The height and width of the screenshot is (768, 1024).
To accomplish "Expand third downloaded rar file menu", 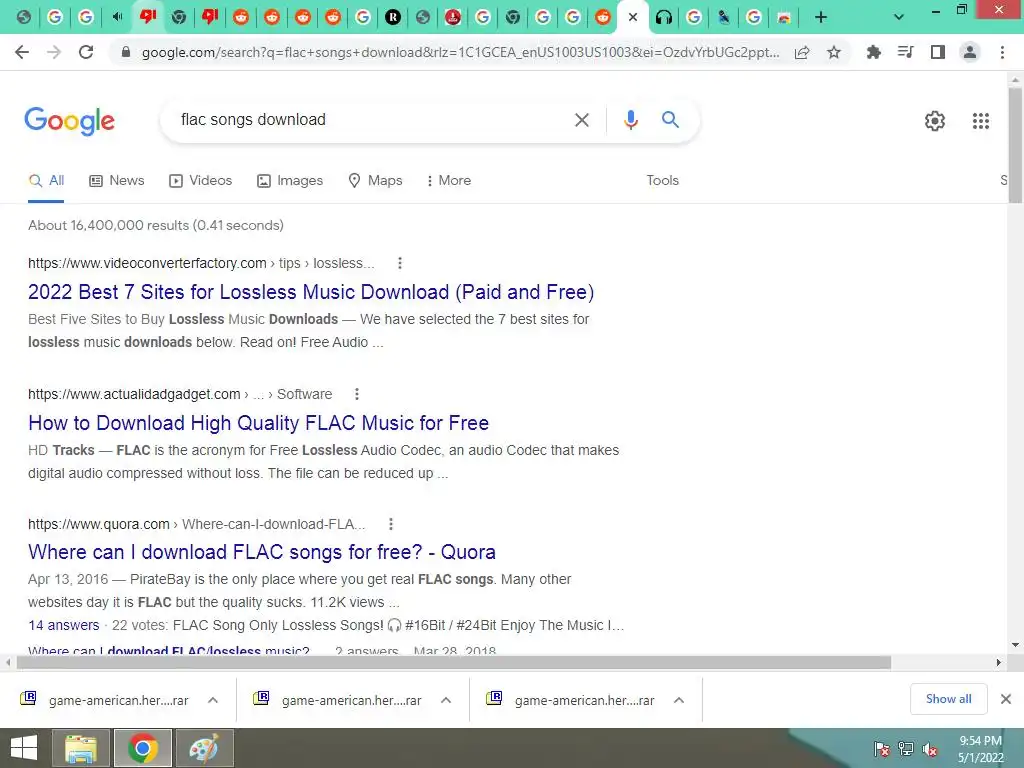I will [x=679, y=700].
